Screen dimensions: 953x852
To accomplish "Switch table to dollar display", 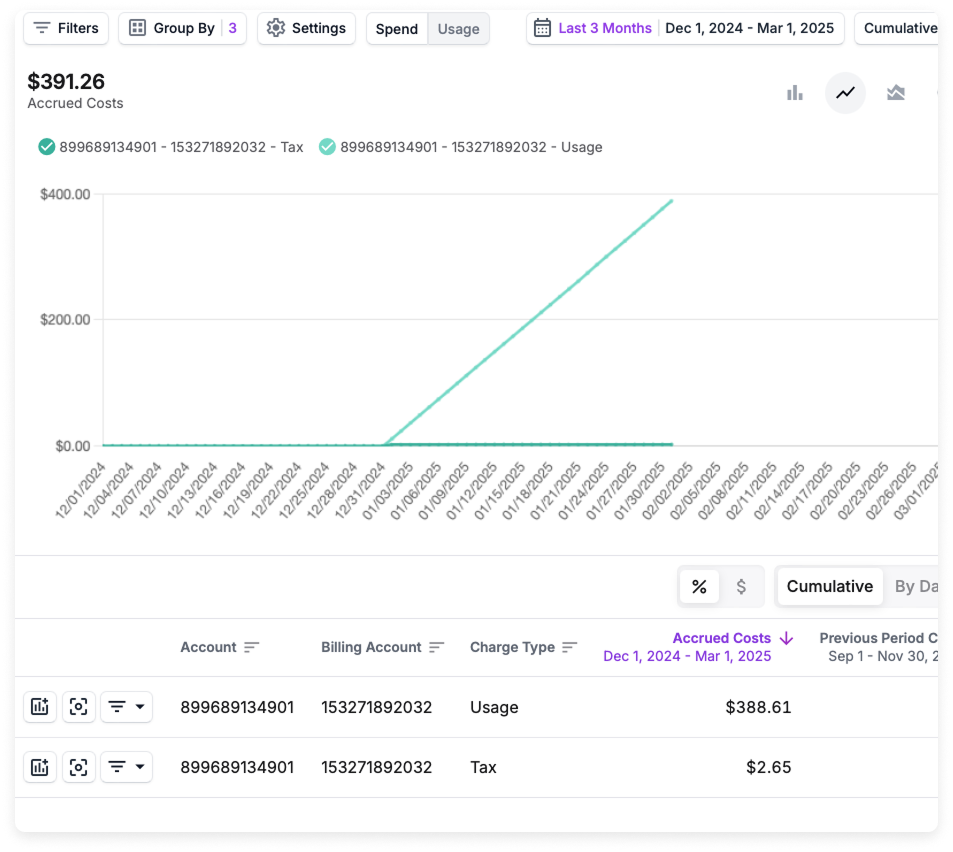I will click(x=741, y=586).
